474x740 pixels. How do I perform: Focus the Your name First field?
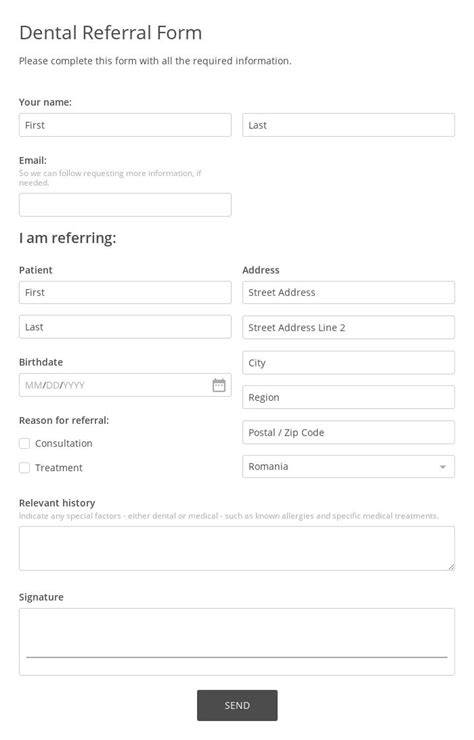click(125, 125)
